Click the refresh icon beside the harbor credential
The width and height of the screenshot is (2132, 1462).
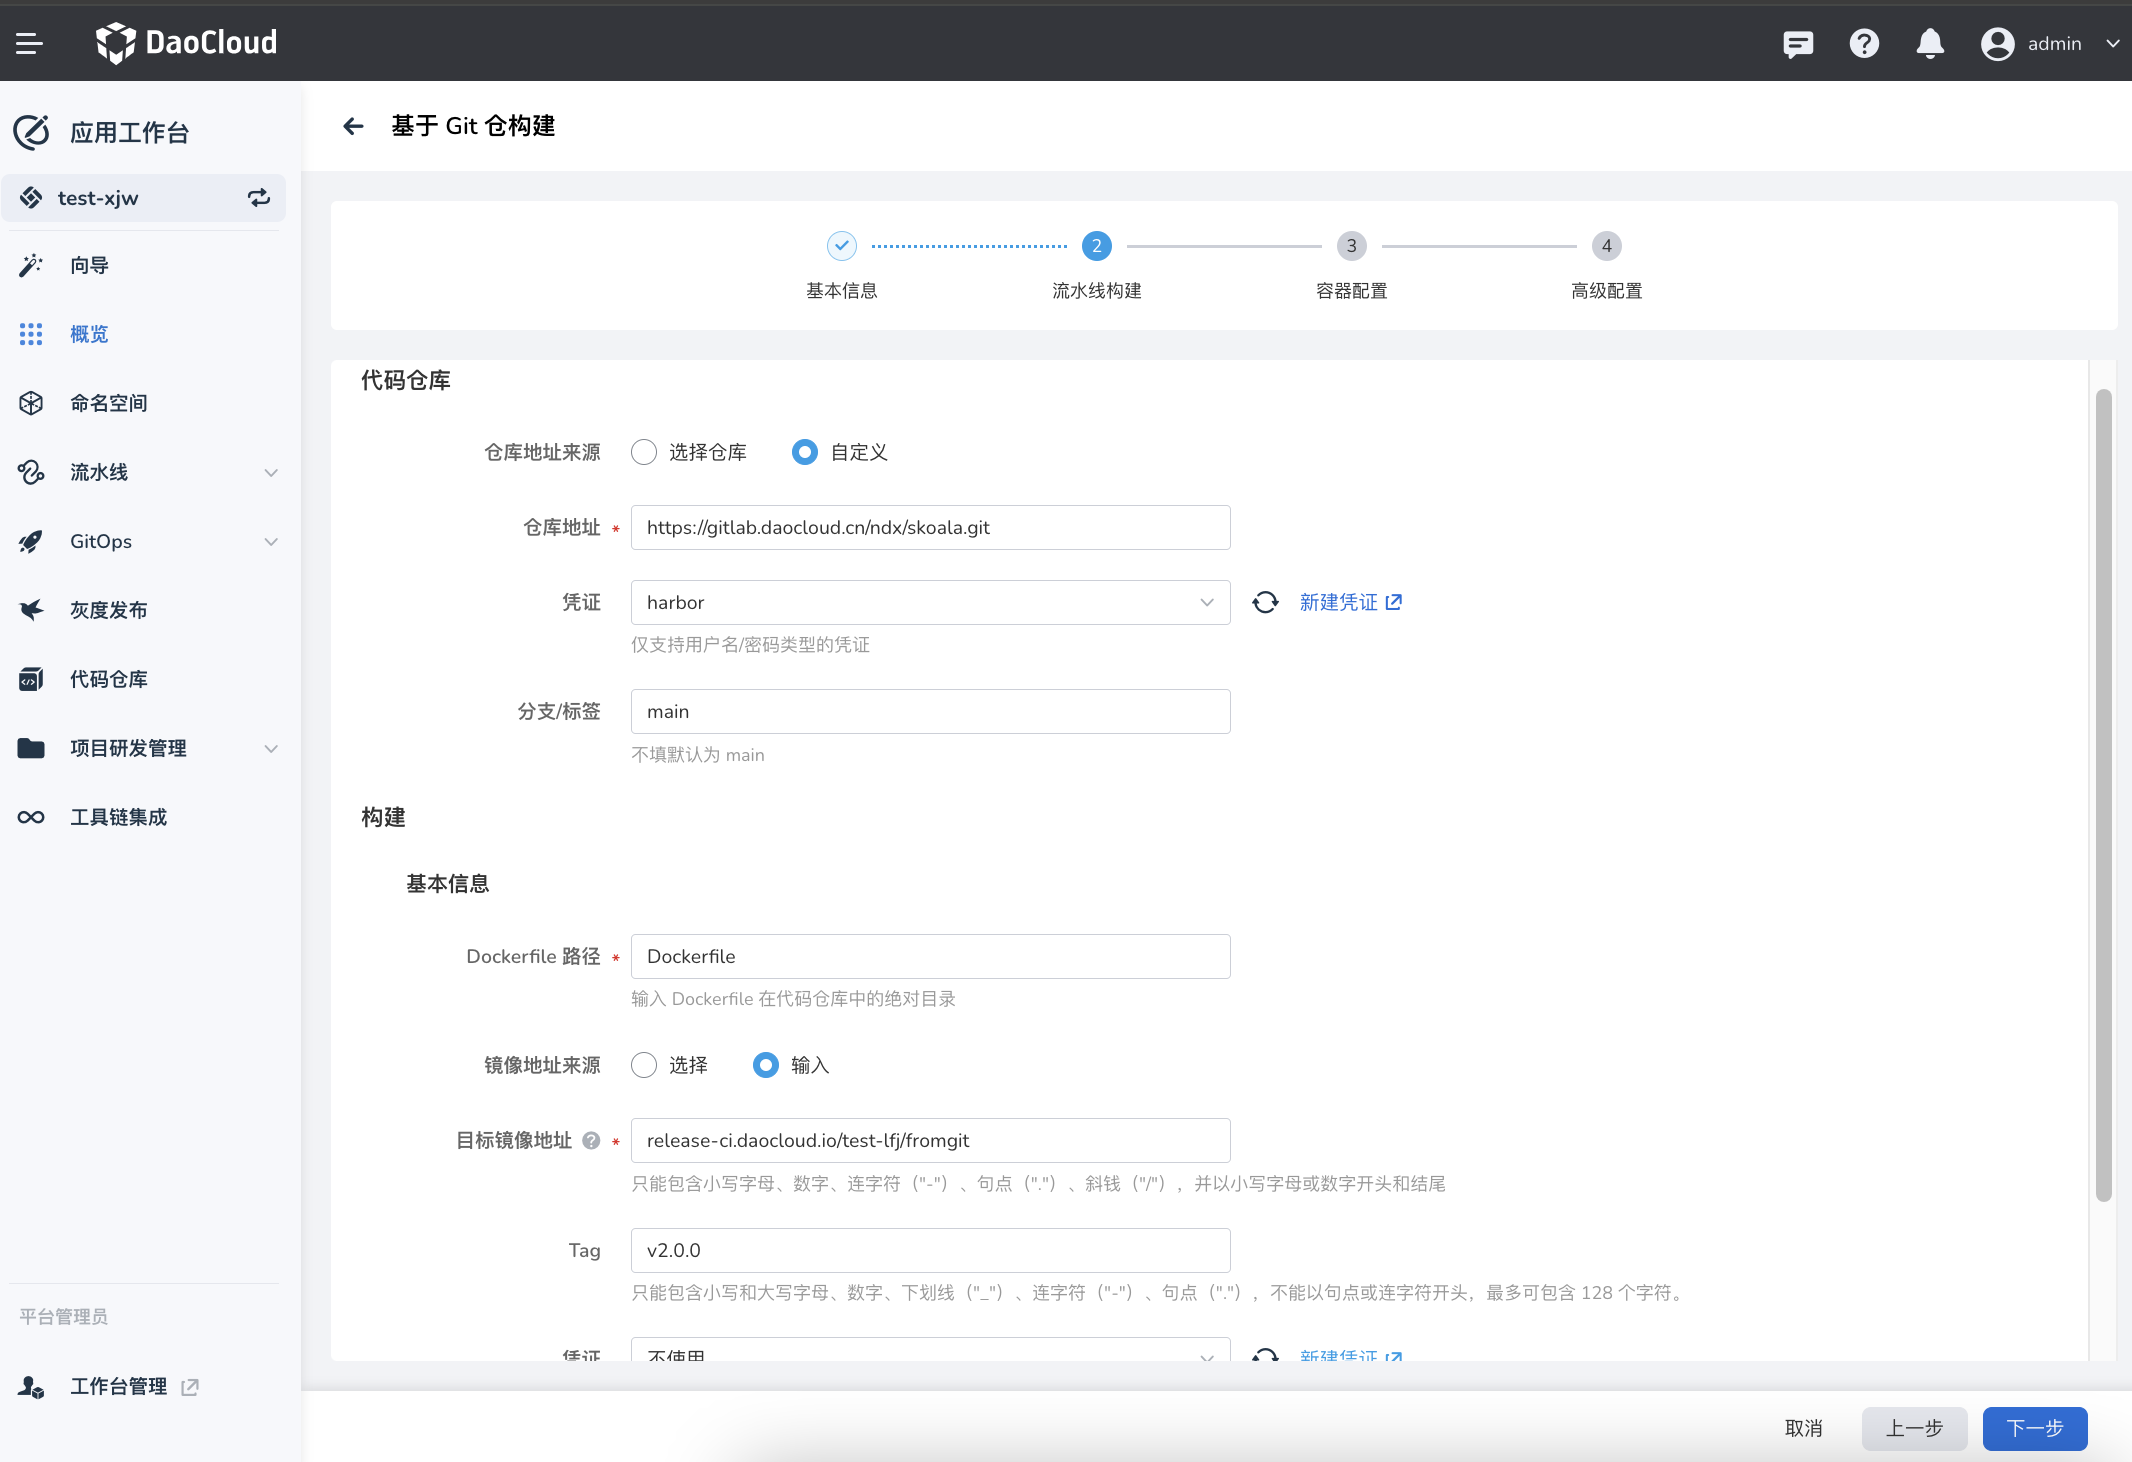pos(1265,602)
